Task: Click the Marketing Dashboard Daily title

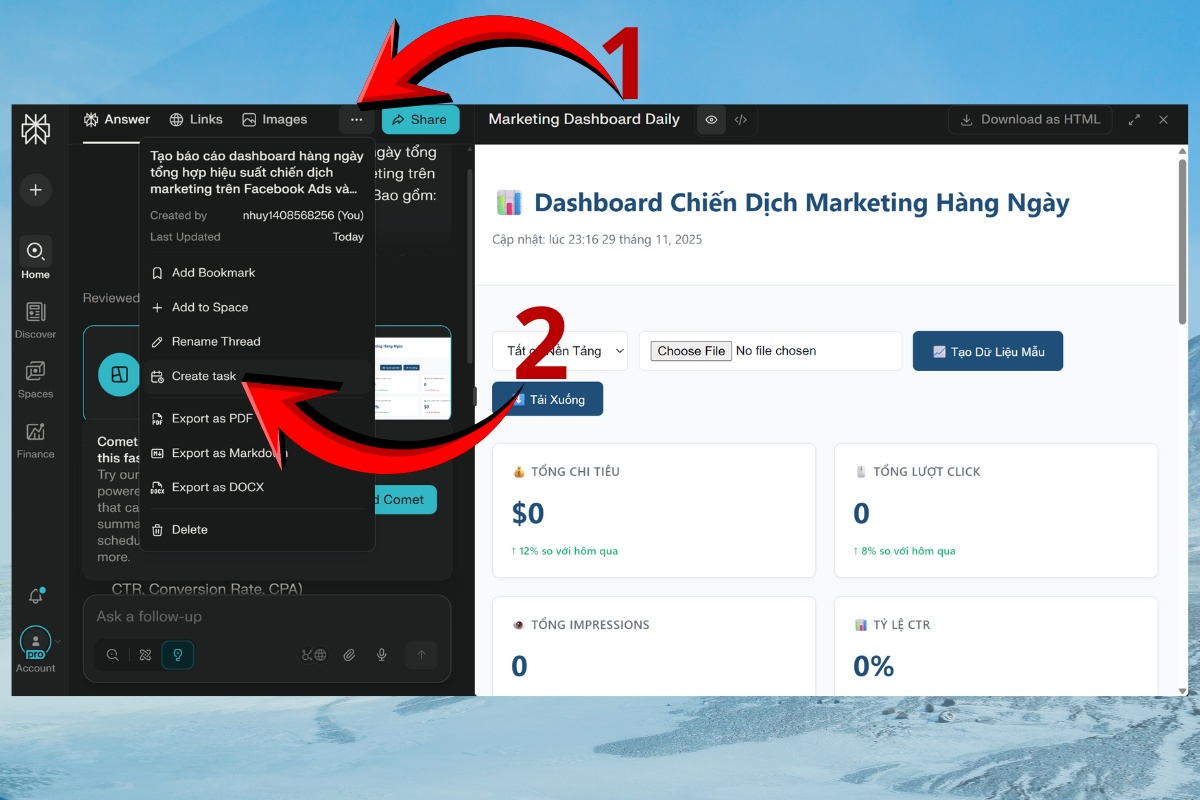Action: [584, 119]
